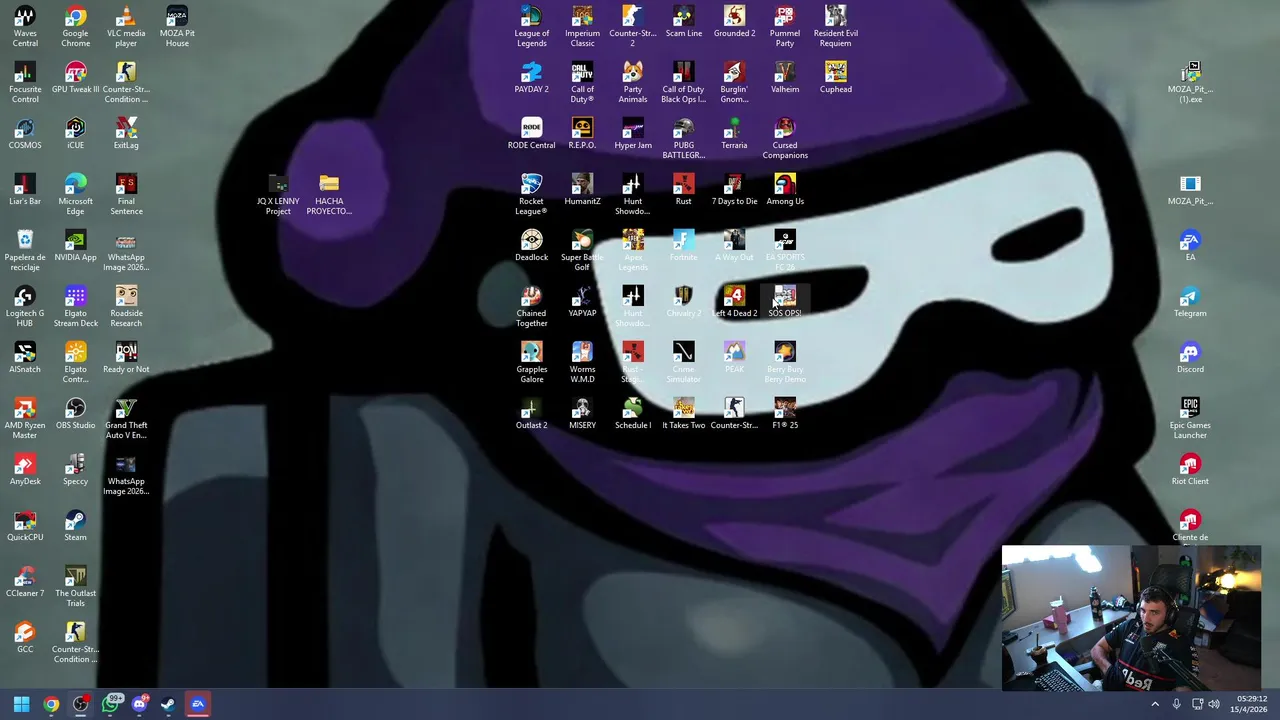Select the Among Us icon
Screen dimensions: 1280x720
(x=785, y=189)
